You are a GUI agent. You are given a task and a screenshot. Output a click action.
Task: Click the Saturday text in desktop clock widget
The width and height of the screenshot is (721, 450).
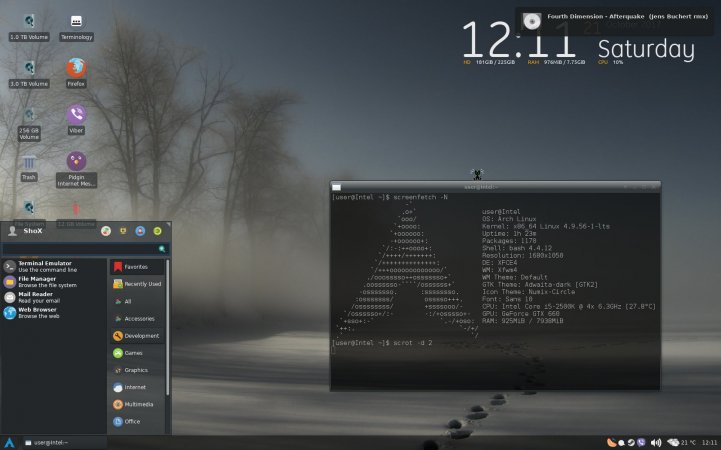click(x=646, y=49)
